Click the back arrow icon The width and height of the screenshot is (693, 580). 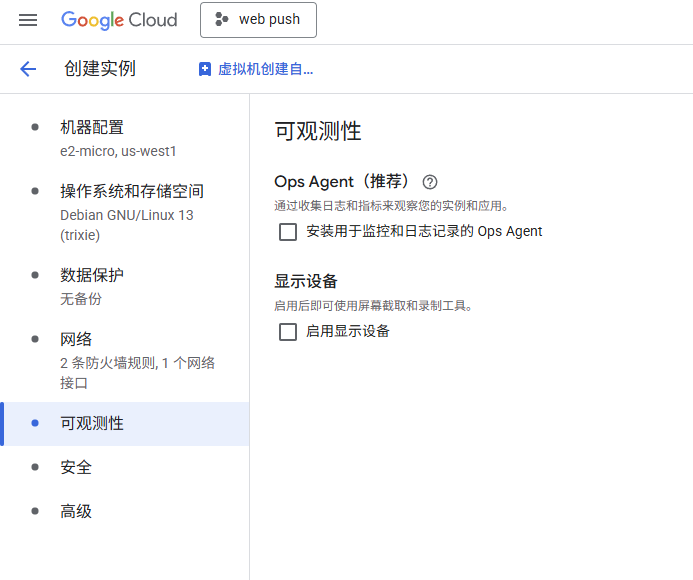pos(28,69)
